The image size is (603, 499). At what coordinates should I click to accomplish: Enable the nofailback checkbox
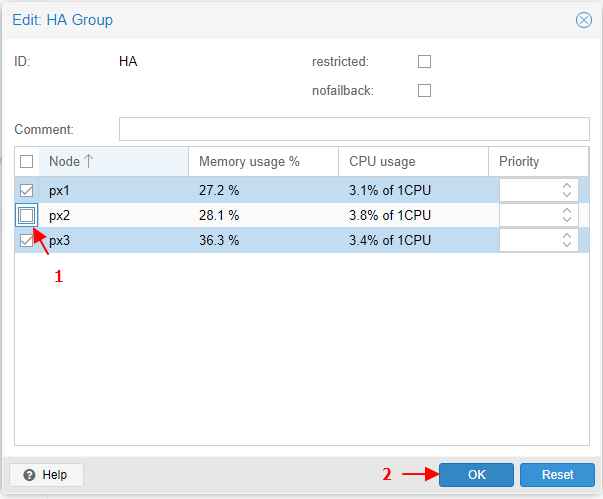tap(424, 90)
